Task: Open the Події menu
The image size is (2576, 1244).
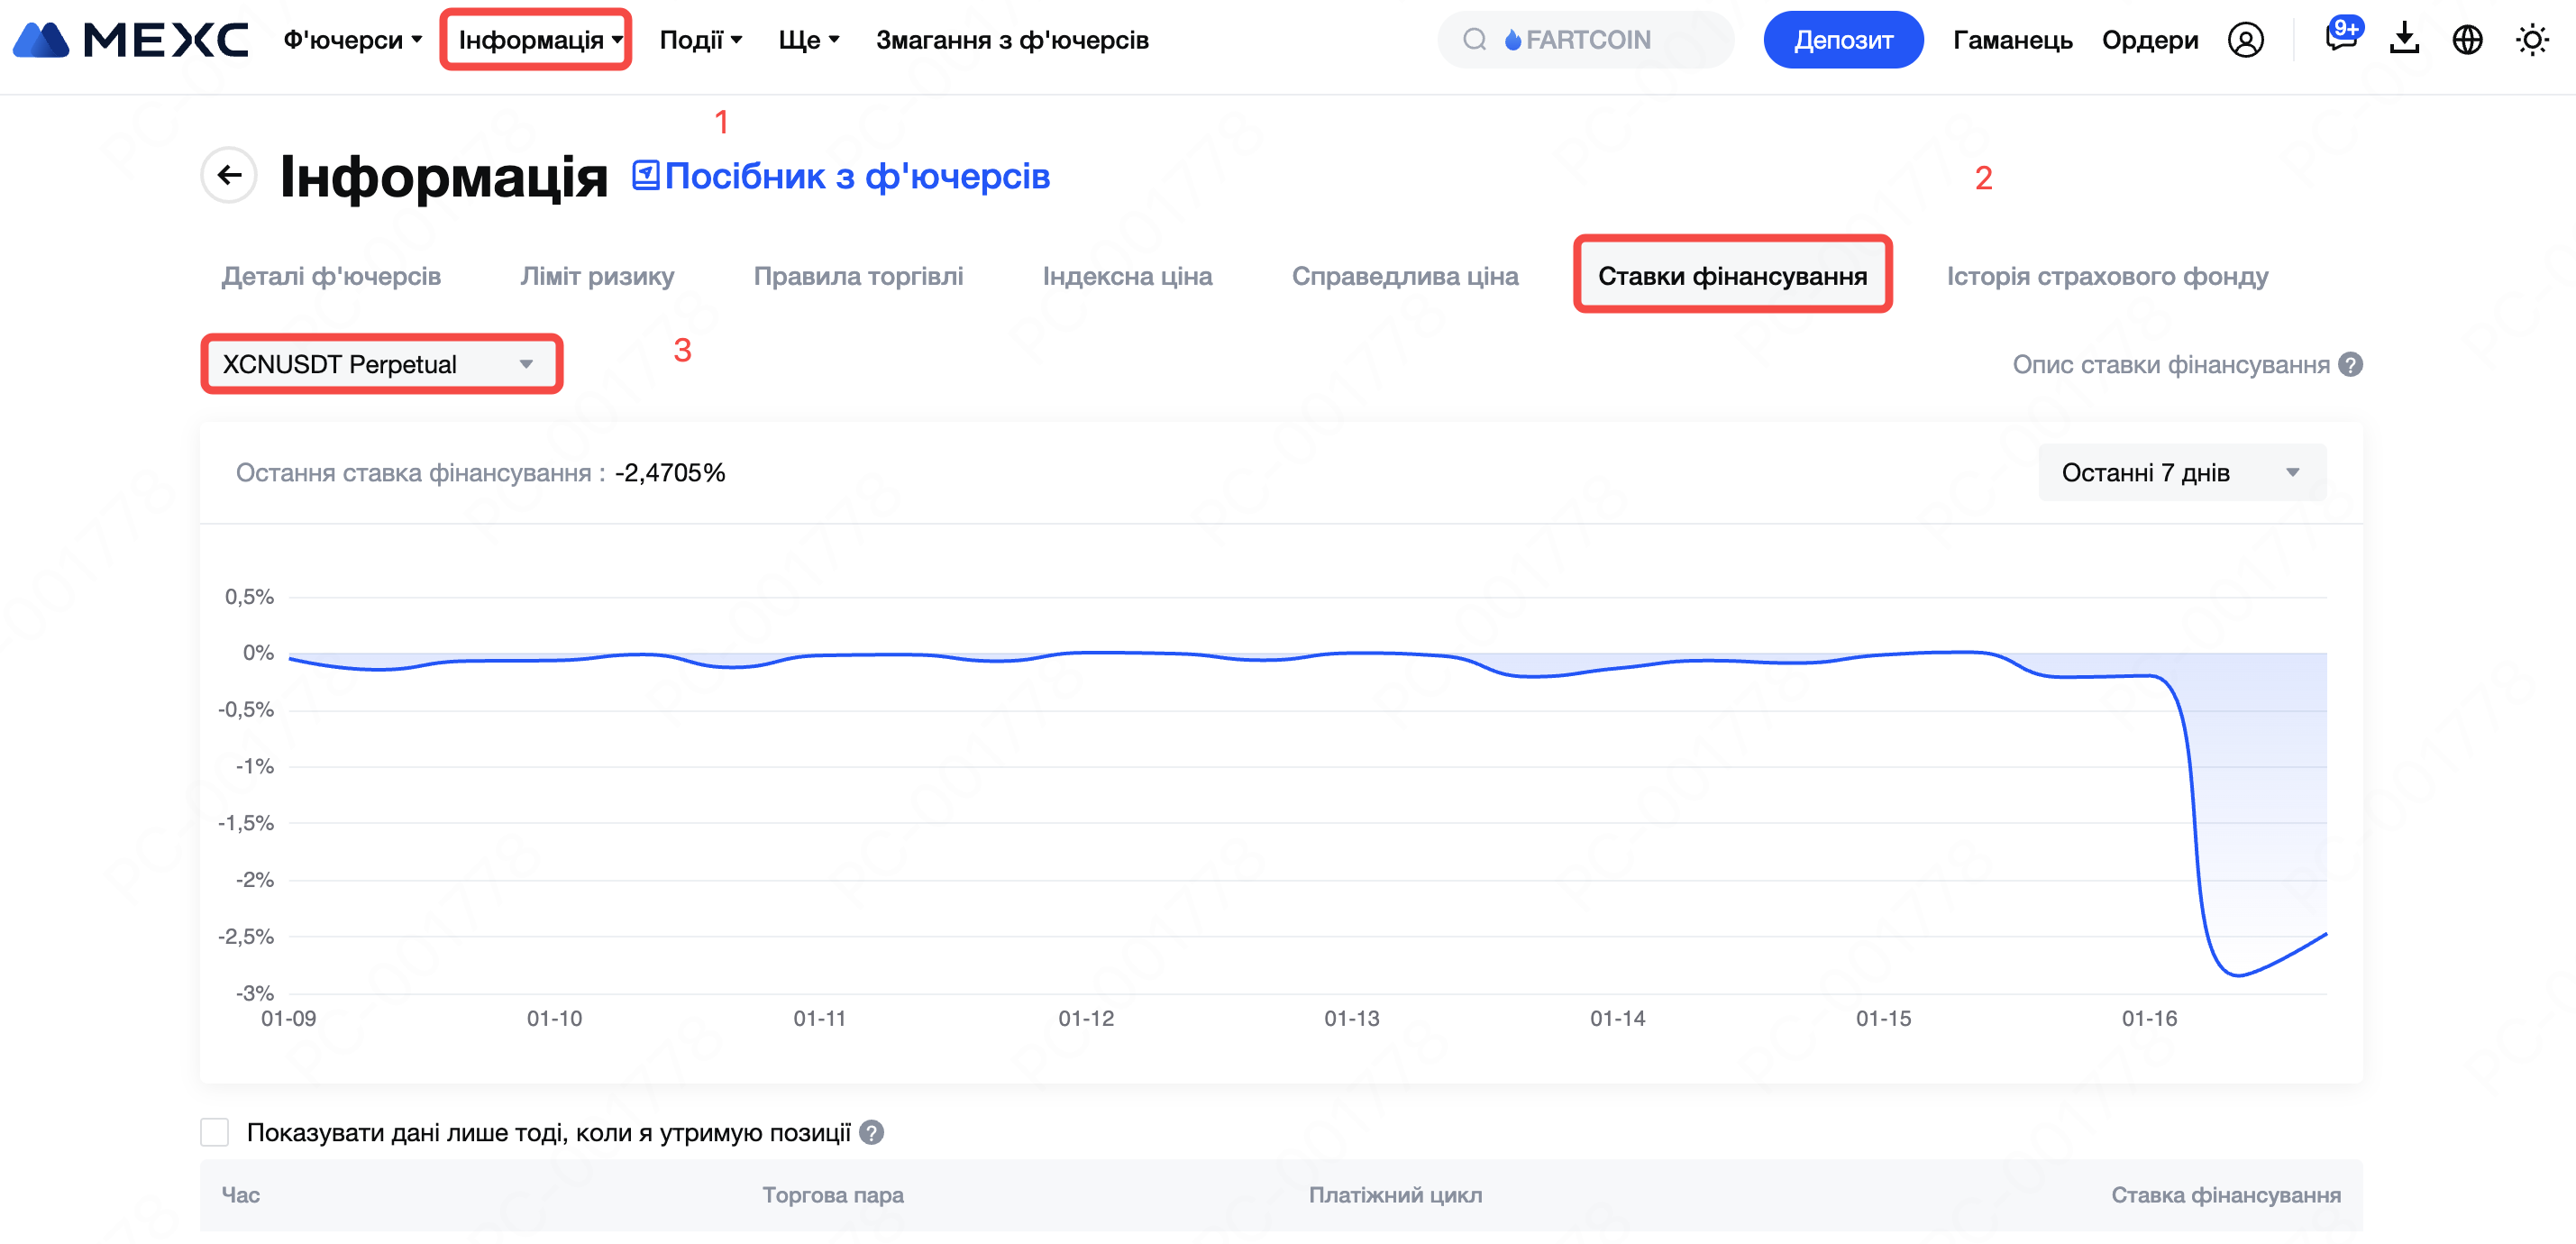Action: click(x=700, y=40)
